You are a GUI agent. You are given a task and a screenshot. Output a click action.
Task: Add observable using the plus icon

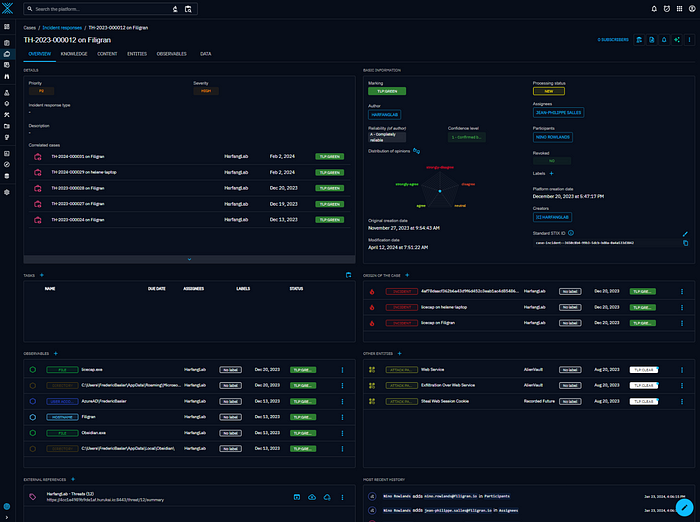point(55,353)
